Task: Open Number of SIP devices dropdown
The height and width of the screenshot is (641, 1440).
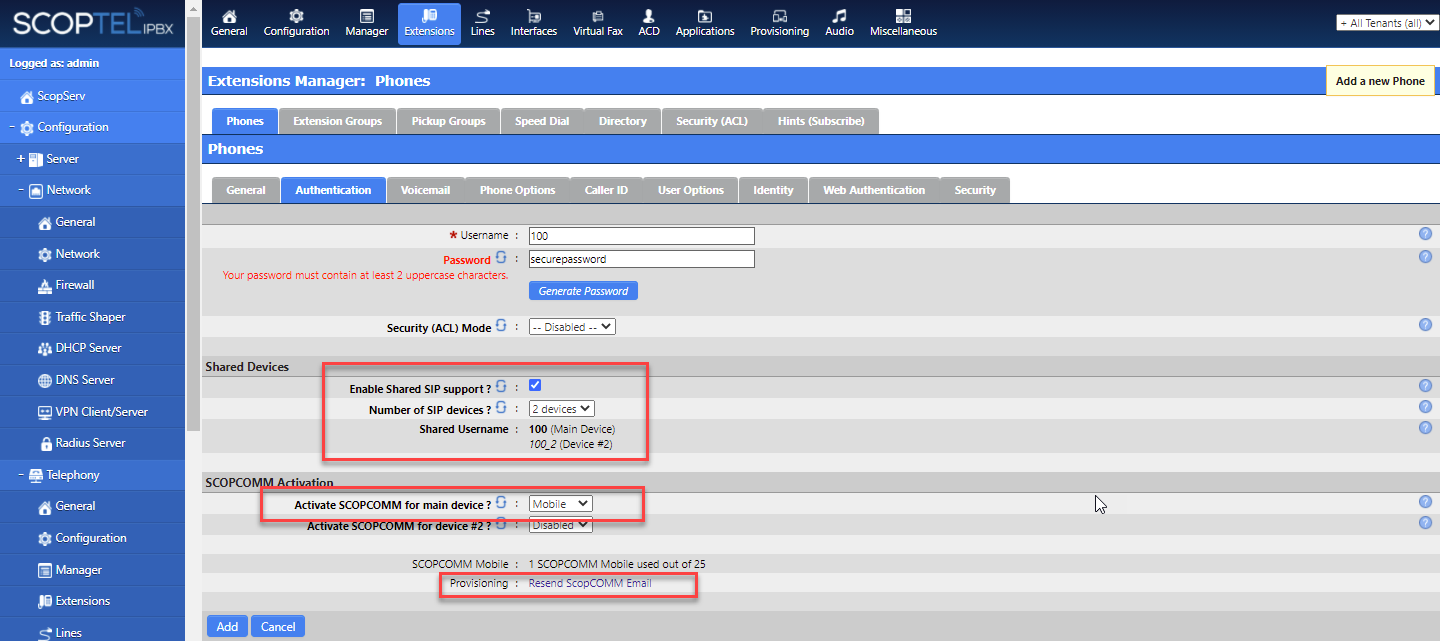Action: point(561,409)
